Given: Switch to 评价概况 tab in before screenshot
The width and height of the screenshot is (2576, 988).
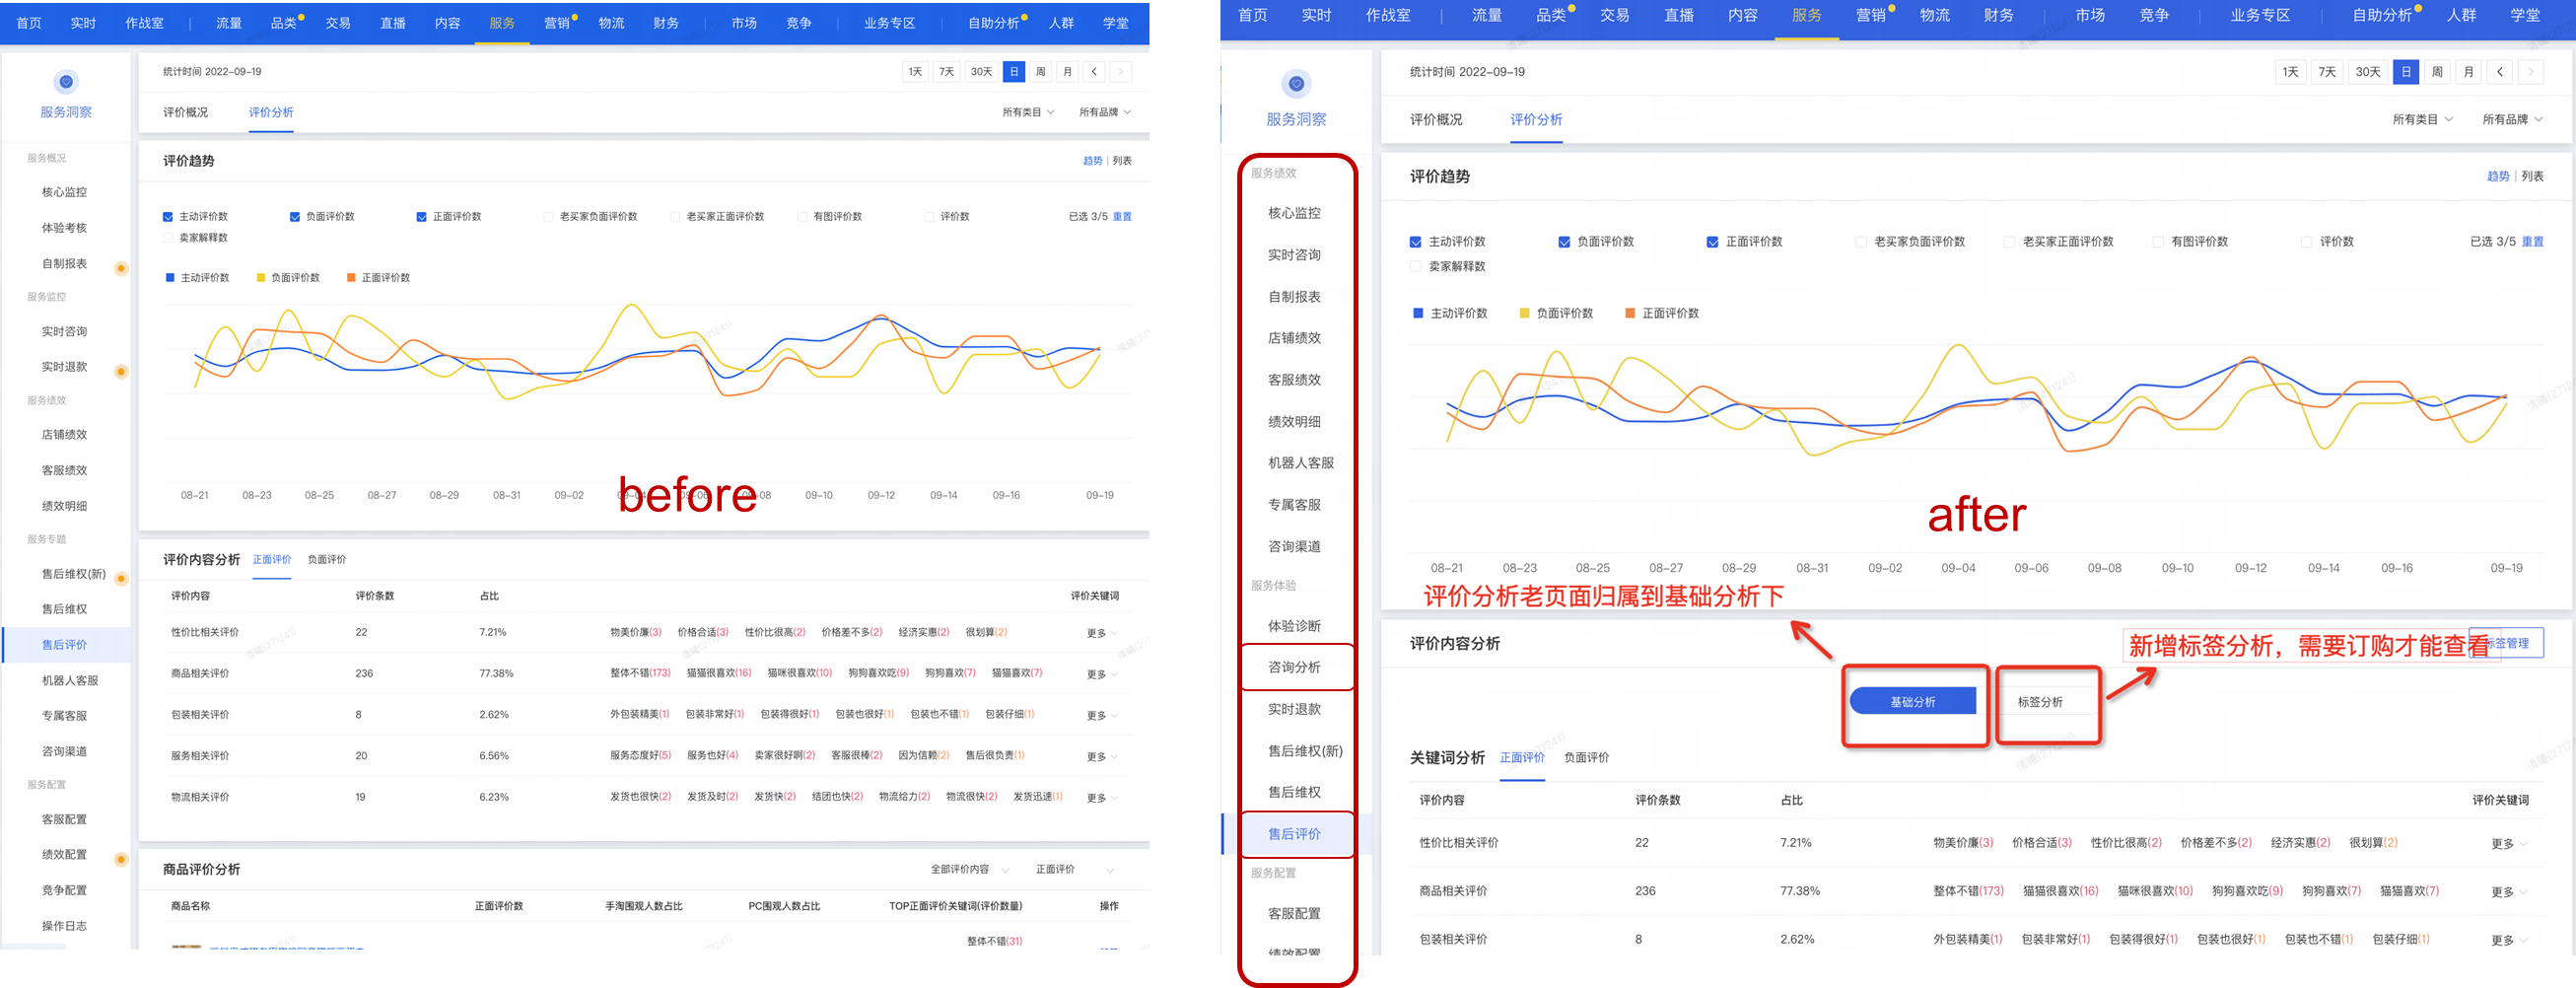Looking at the screenshot, I should tap(186, 113).
